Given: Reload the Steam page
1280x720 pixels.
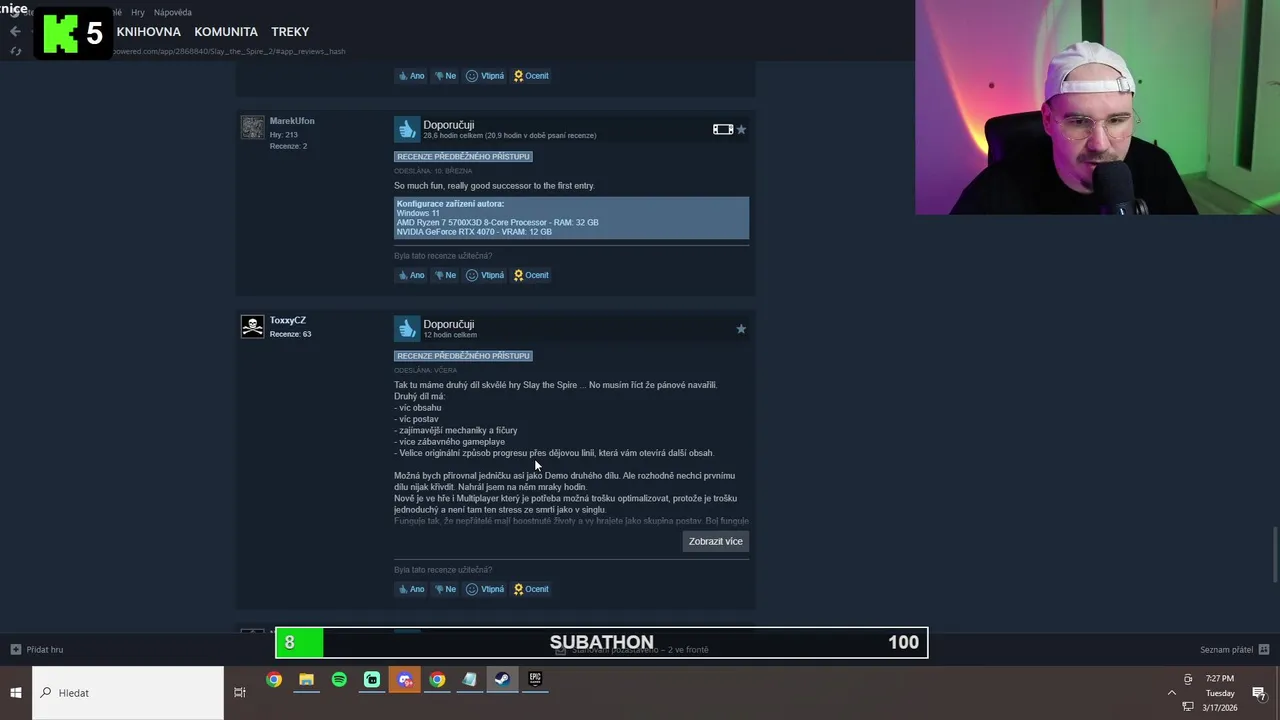Looking at the screenshot, I should click(x=15, y=51).
